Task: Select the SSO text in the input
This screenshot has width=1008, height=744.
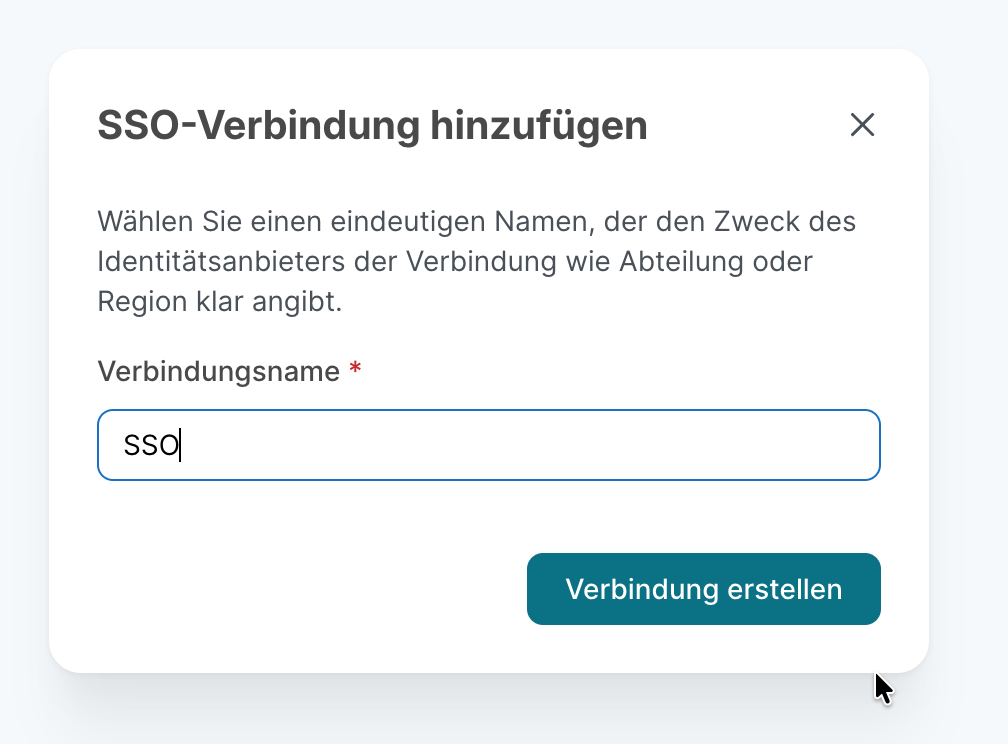Action: [x=150, y=444]
